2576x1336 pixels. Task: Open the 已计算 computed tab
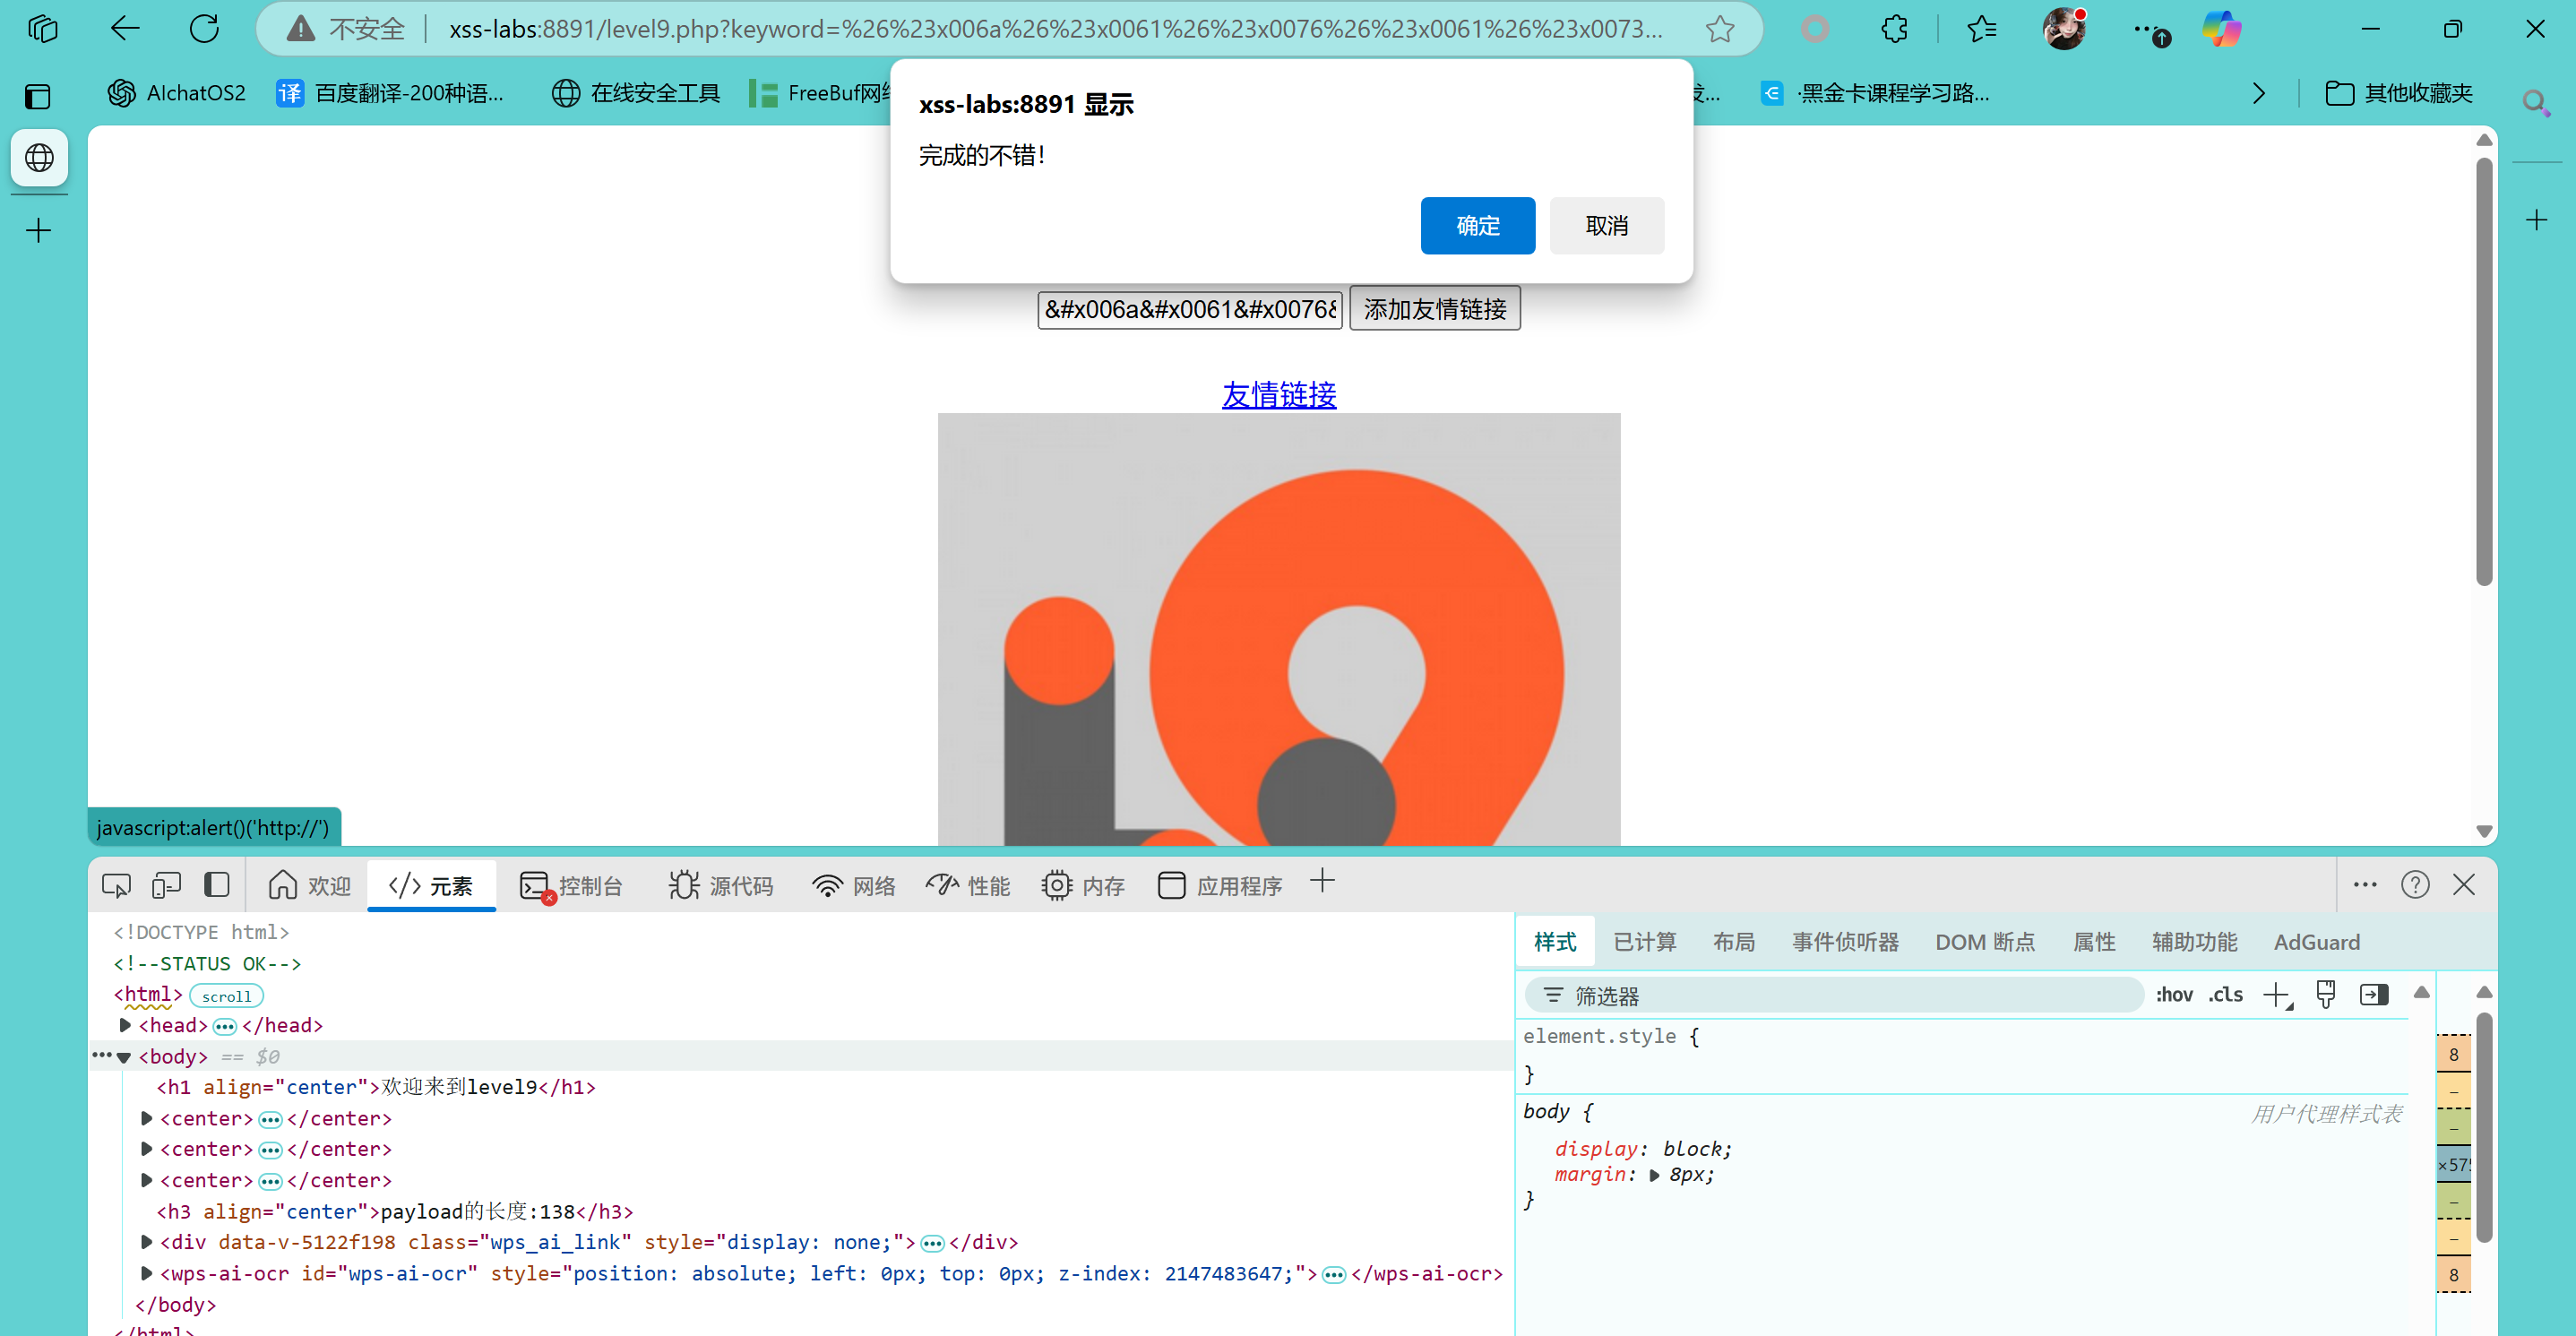[x=1644, y=942]
